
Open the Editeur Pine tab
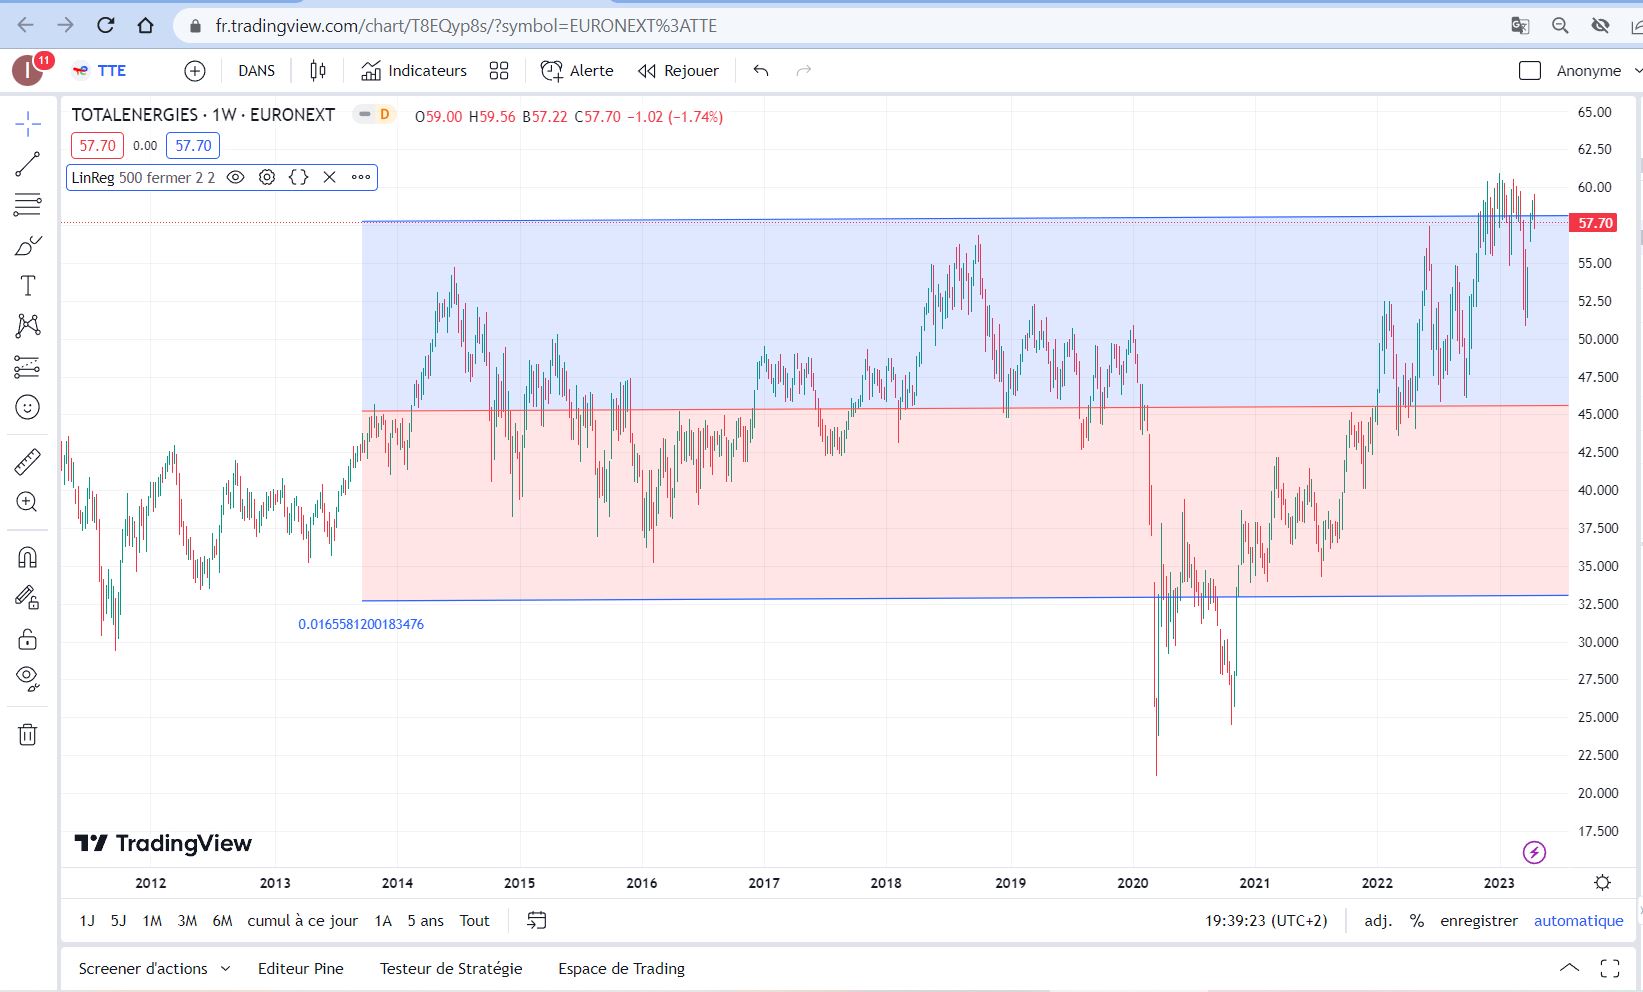point(301,969)
